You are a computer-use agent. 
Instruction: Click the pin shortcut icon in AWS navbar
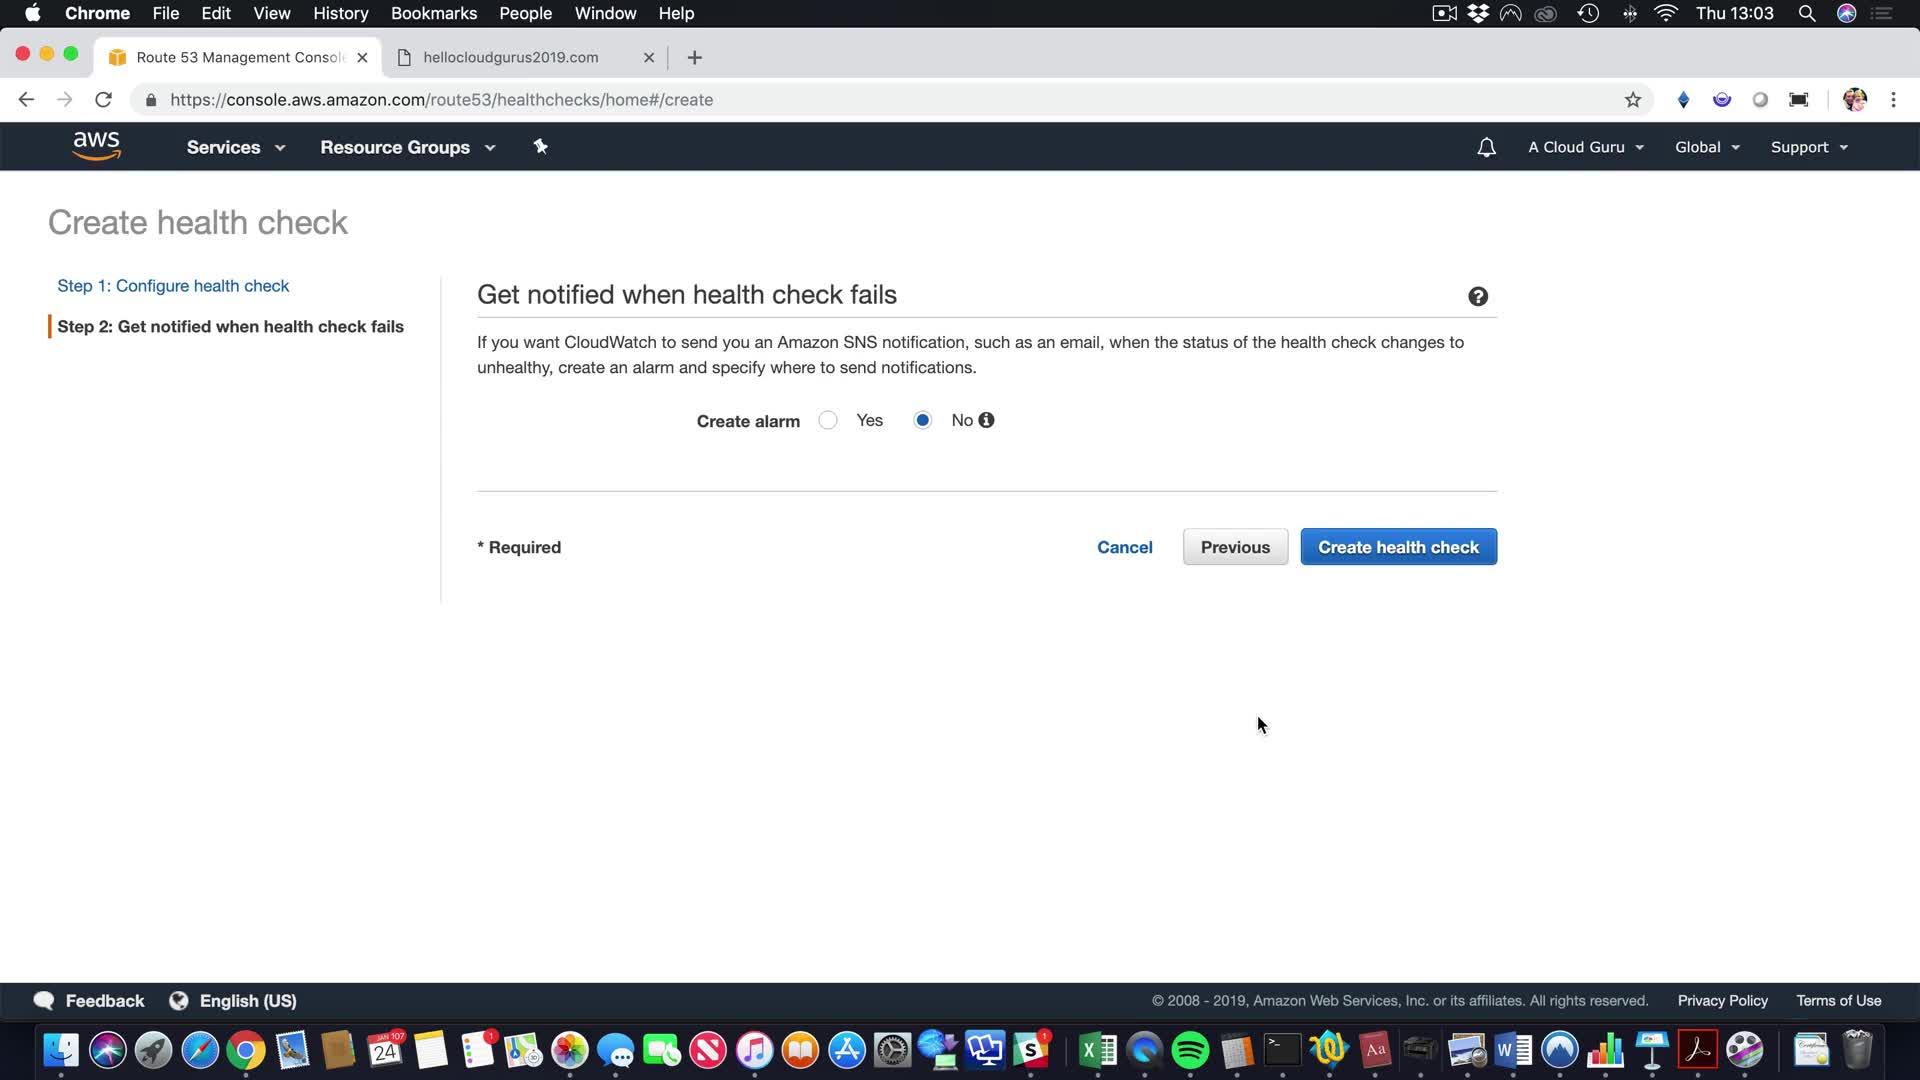tap(540, 147)
